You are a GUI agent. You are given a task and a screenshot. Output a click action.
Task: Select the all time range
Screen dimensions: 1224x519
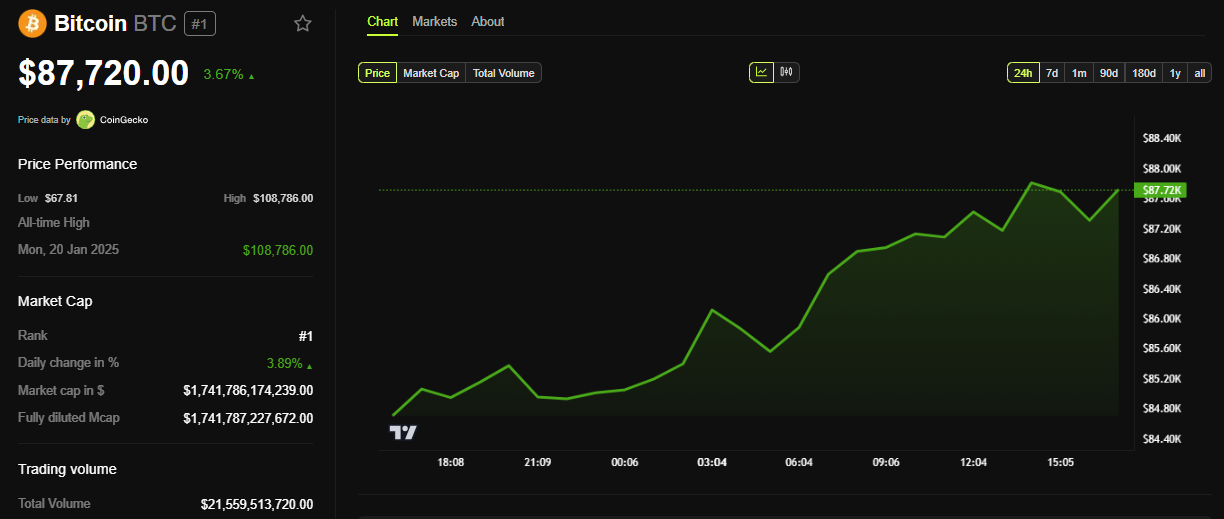1200,73
